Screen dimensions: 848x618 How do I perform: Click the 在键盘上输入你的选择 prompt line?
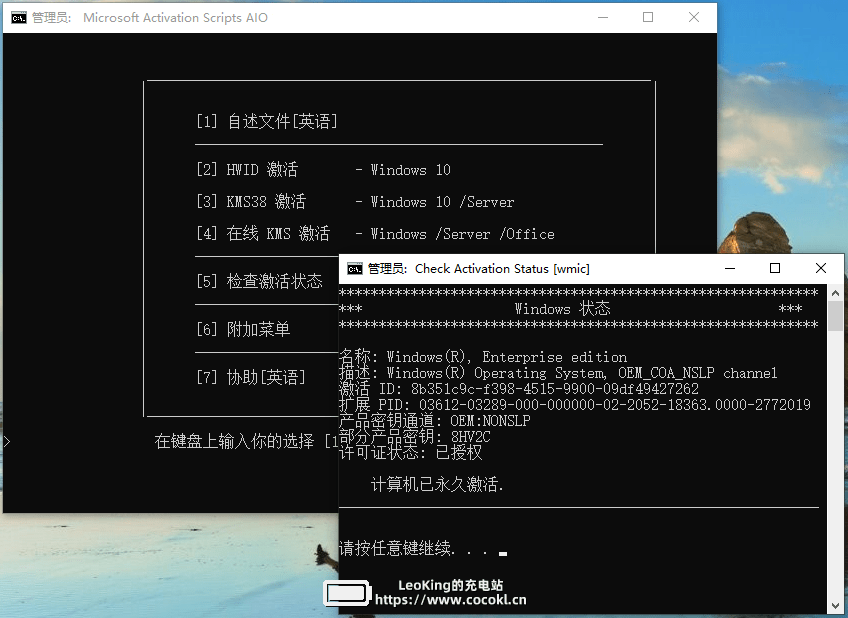click(x=246, y=441)
